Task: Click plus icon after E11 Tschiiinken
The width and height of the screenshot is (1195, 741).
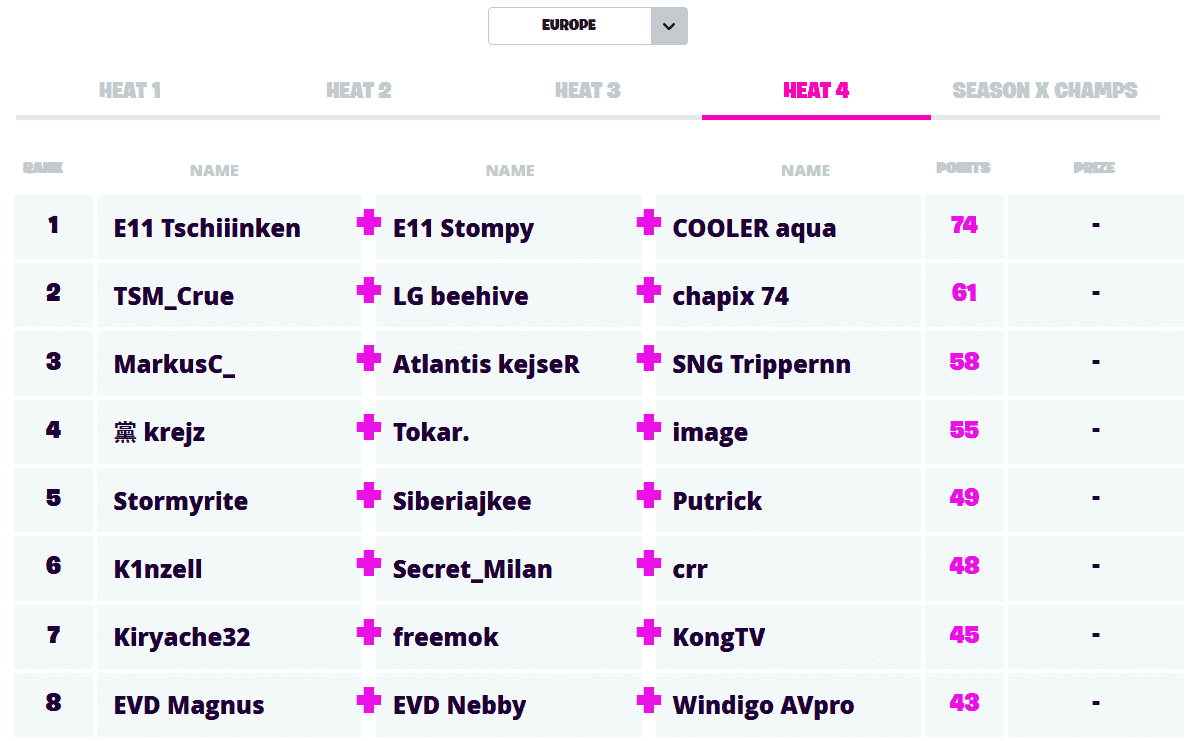Action: [369, 223]
